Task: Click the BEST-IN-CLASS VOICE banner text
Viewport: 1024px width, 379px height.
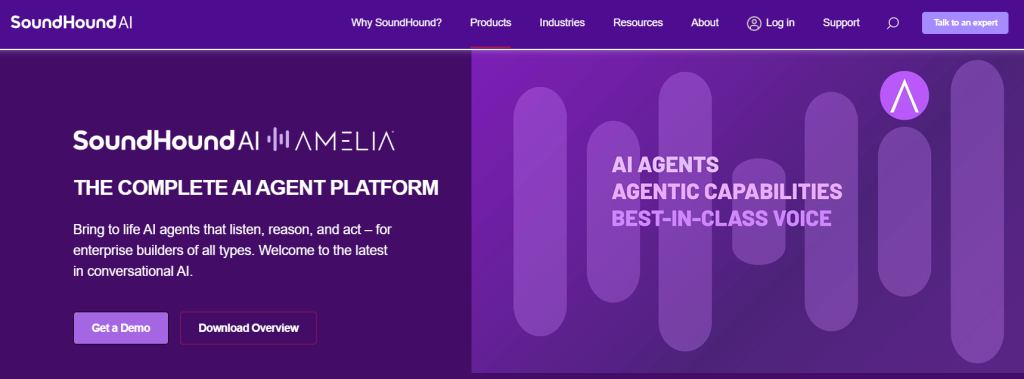Action: click(x=721, y=218)
